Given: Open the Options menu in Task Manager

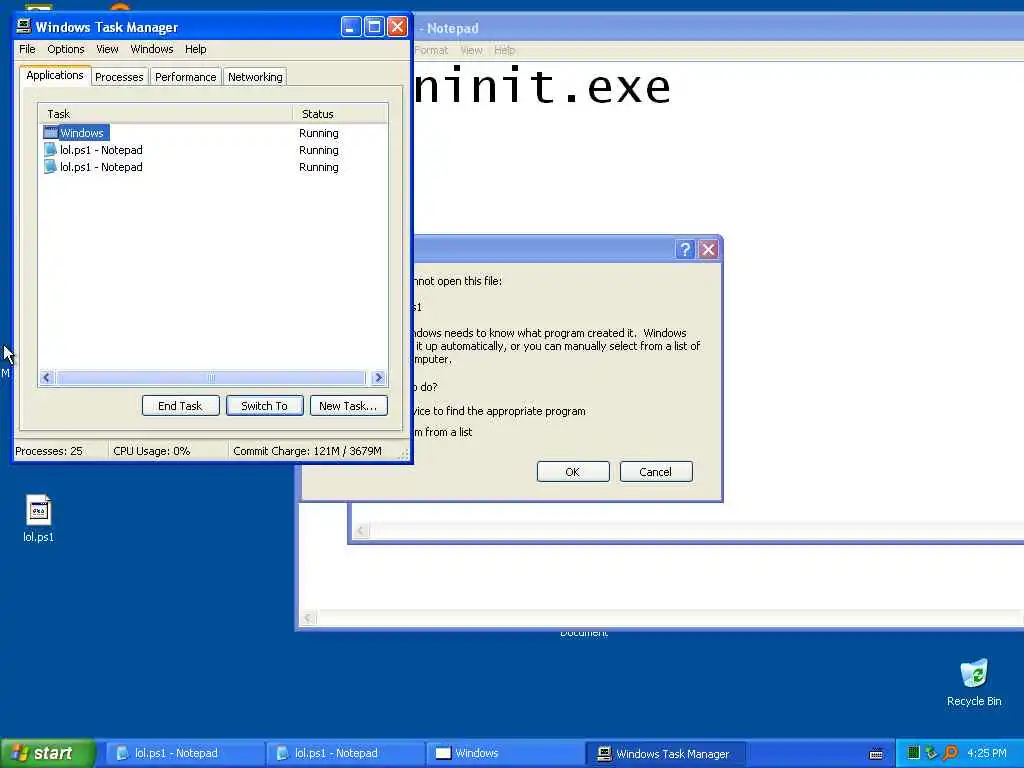Looking at the screenshot, I should click(66, 49).
